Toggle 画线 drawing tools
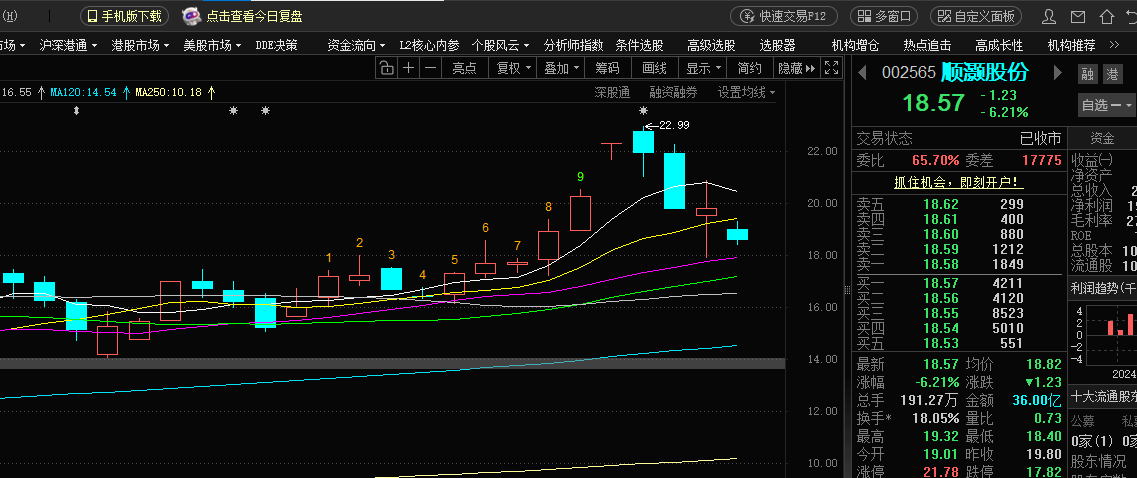This screenshot has height=478, width=1137. pos(655,68)
